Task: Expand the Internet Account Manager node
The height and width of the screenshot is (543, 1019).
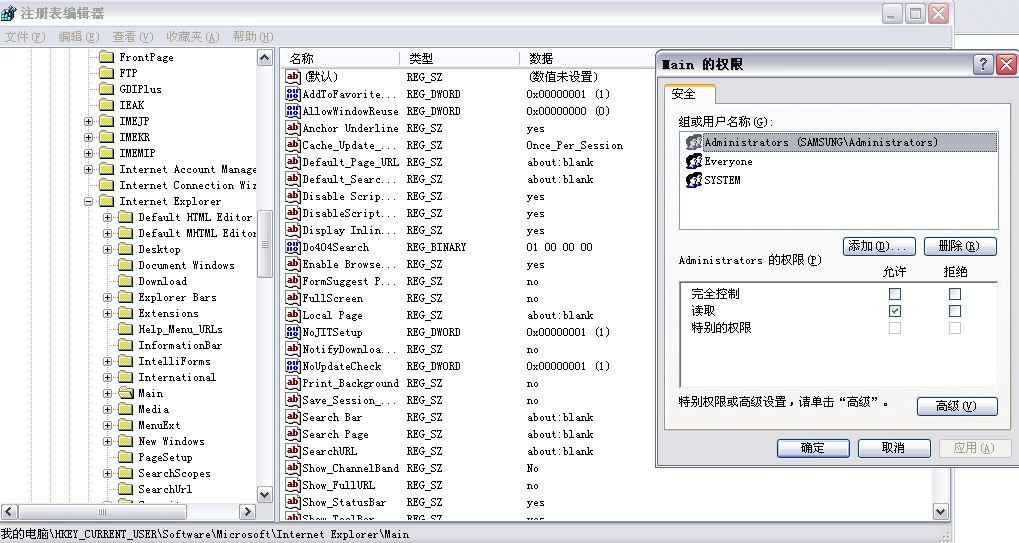Action: point(88,170)
